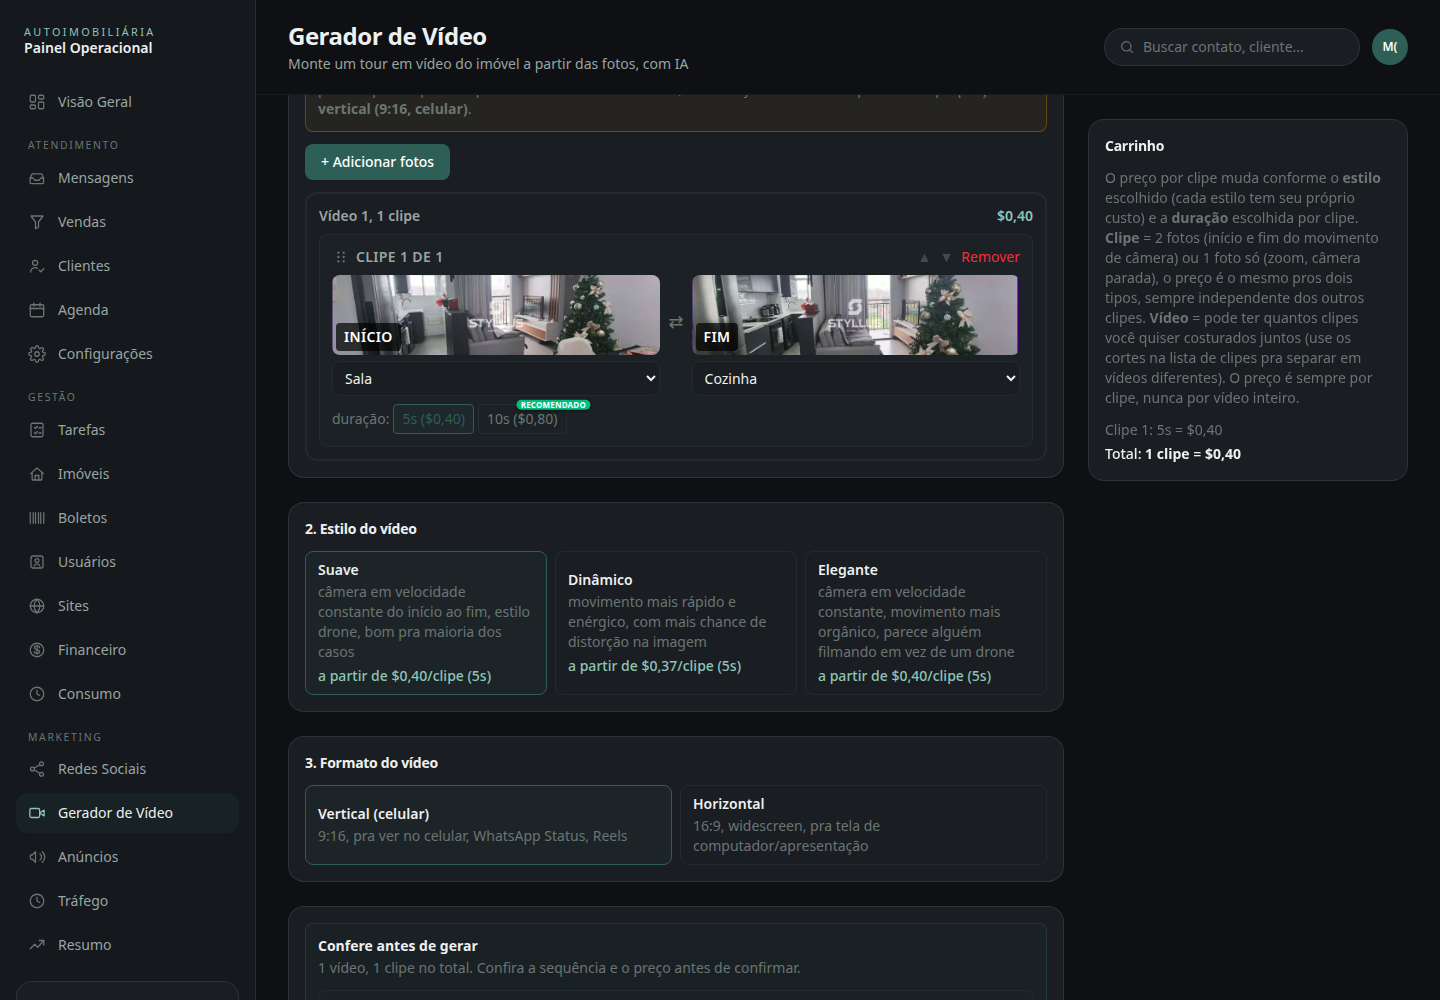1440x1000 pixels.
Task: Click the red Remover link
Action: (990, 257)
